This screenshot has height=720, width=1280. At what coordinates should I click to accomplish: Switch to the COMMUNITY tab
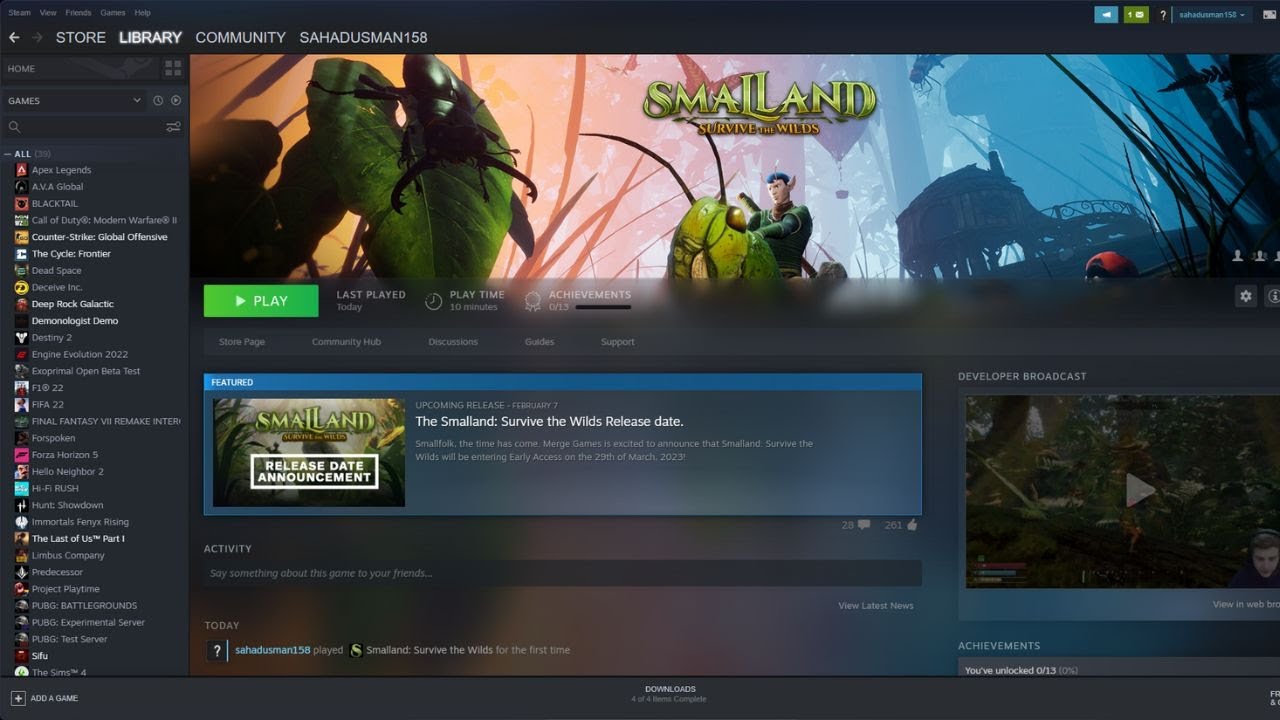240,37
